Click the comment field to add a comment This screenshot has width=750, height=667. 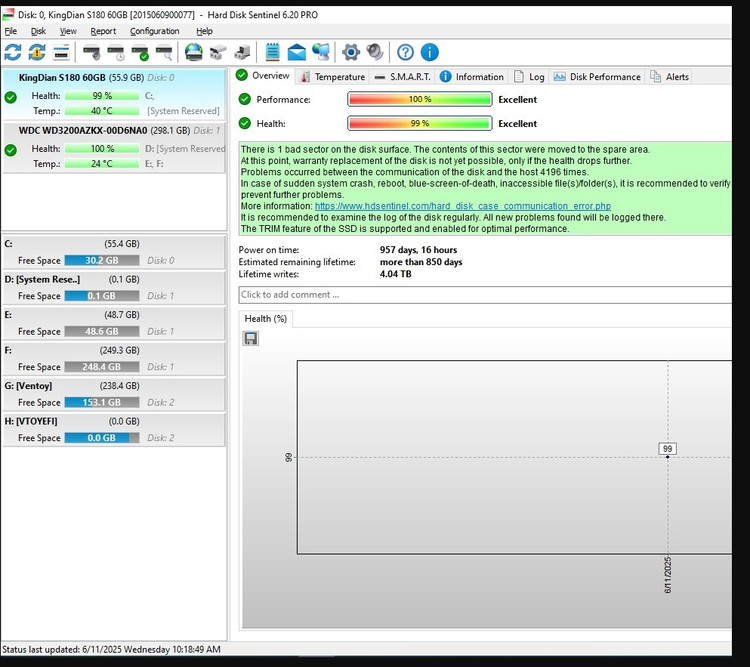coord(485,295)
